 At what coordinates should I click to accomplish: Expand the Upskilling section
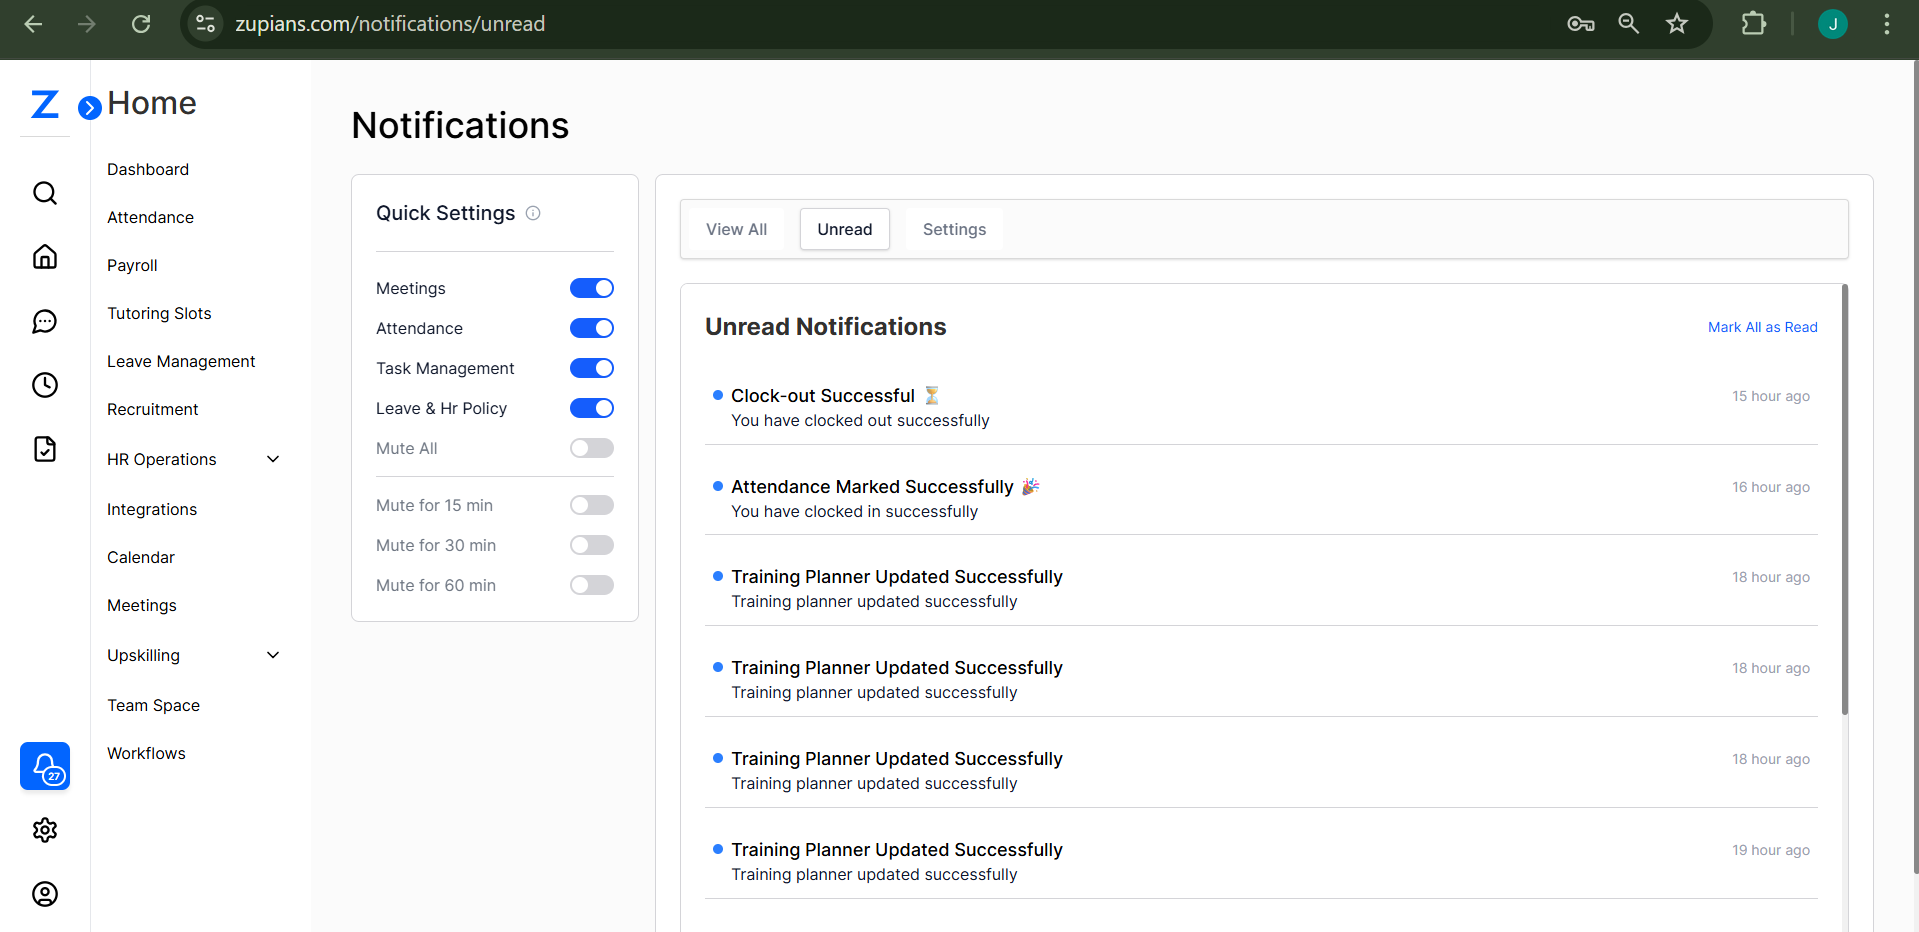[x=272, y=654]
